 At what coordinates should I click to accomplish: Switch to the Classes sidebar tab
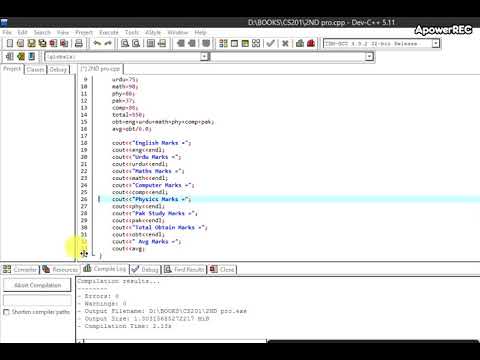tap(35, 69)
